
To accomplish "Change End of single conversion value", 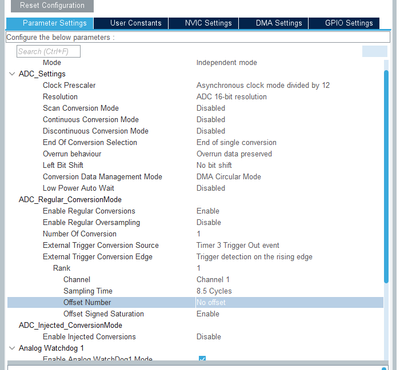I will point(236,143).
